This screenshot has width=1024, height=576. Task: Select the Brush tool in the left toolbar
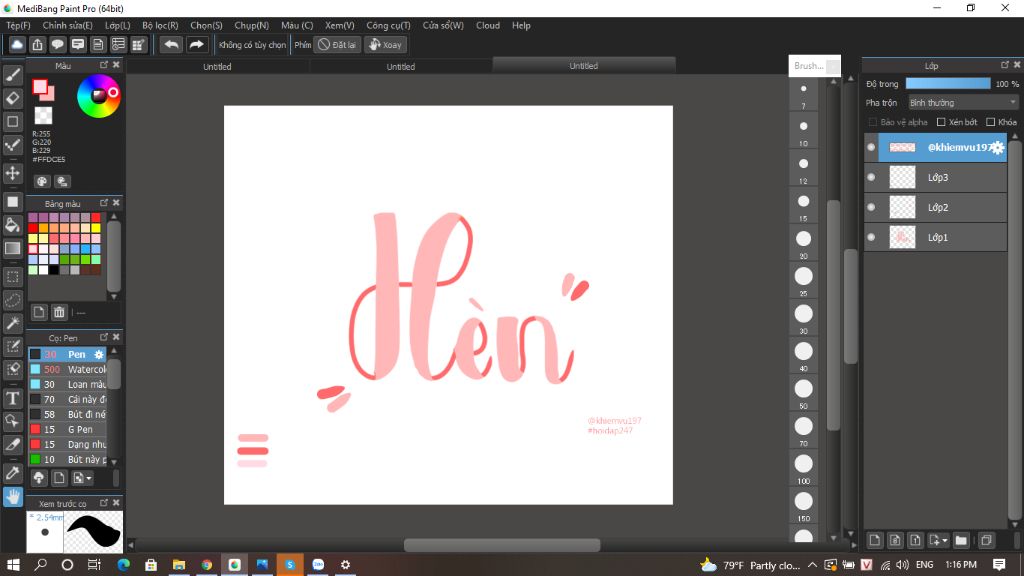tap(12, 76)
